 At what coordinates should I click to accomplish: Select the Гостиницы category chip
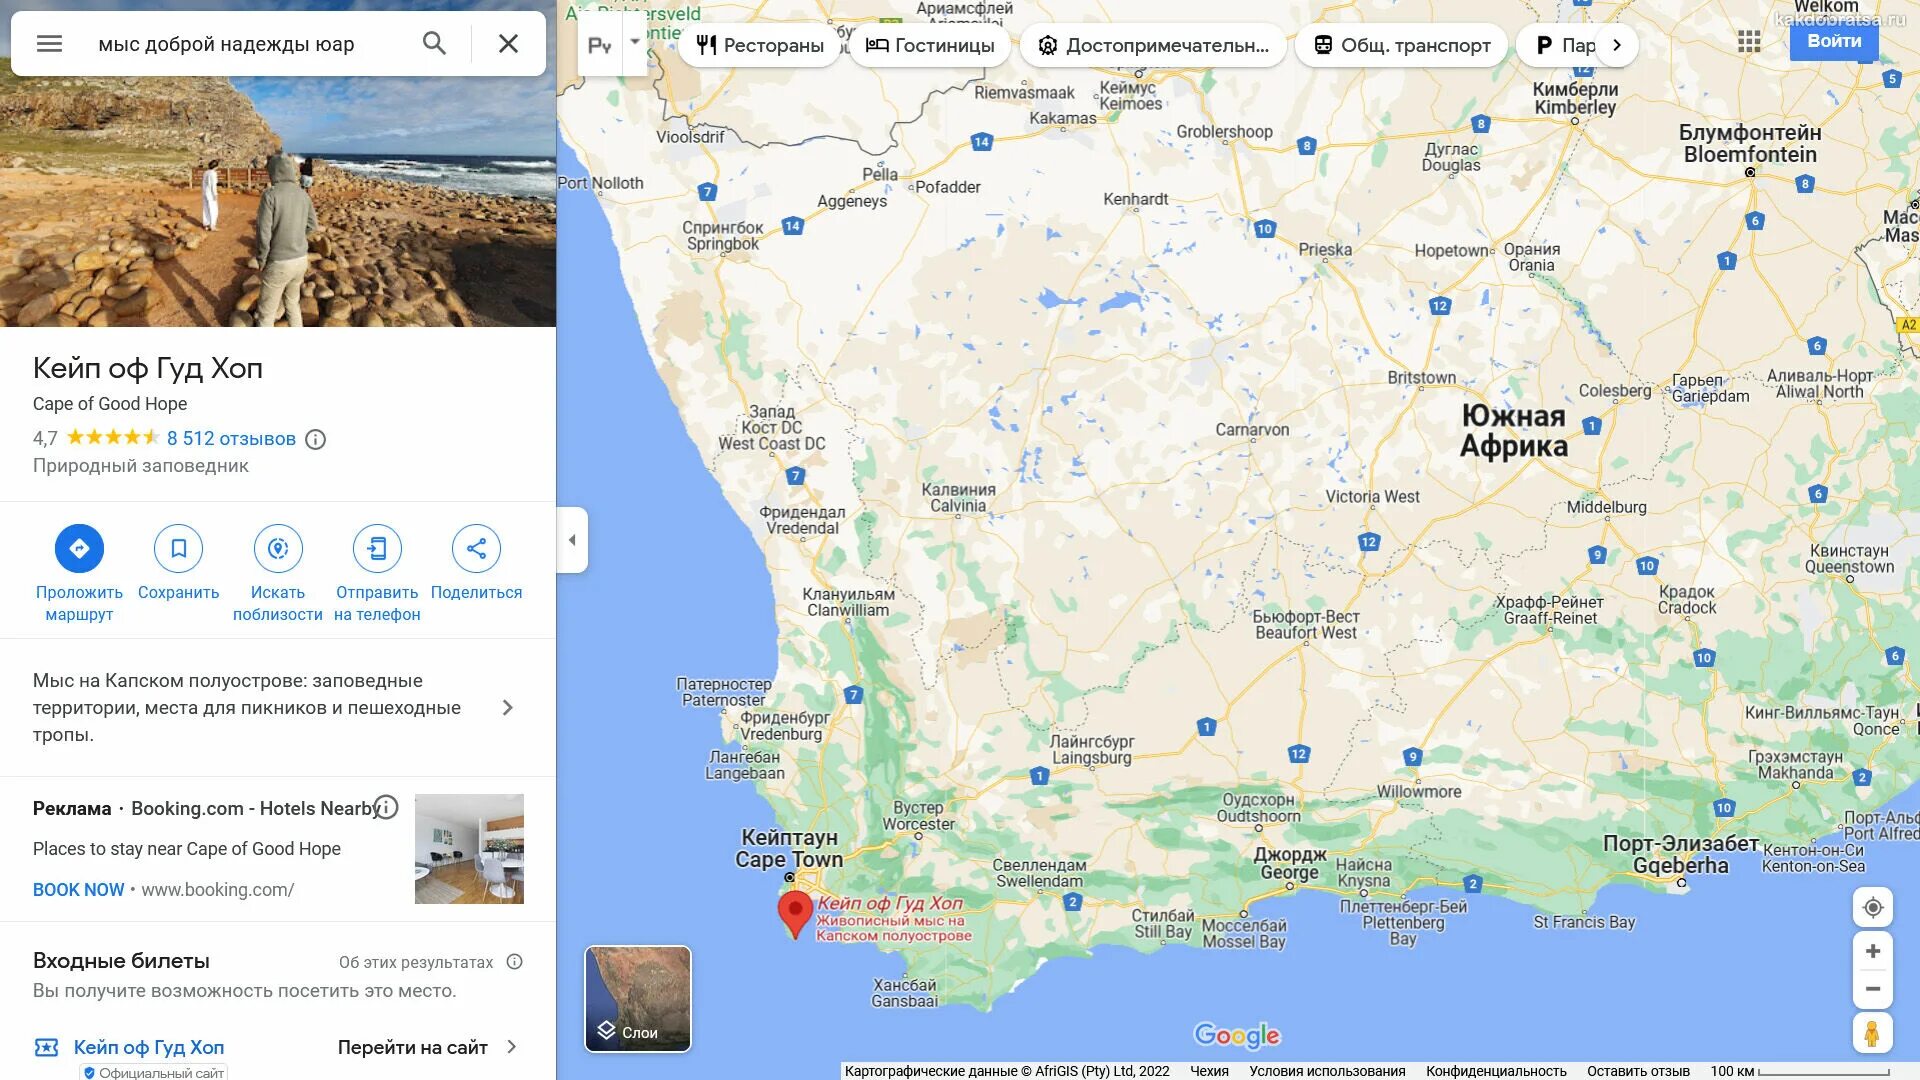click(930, 45)
